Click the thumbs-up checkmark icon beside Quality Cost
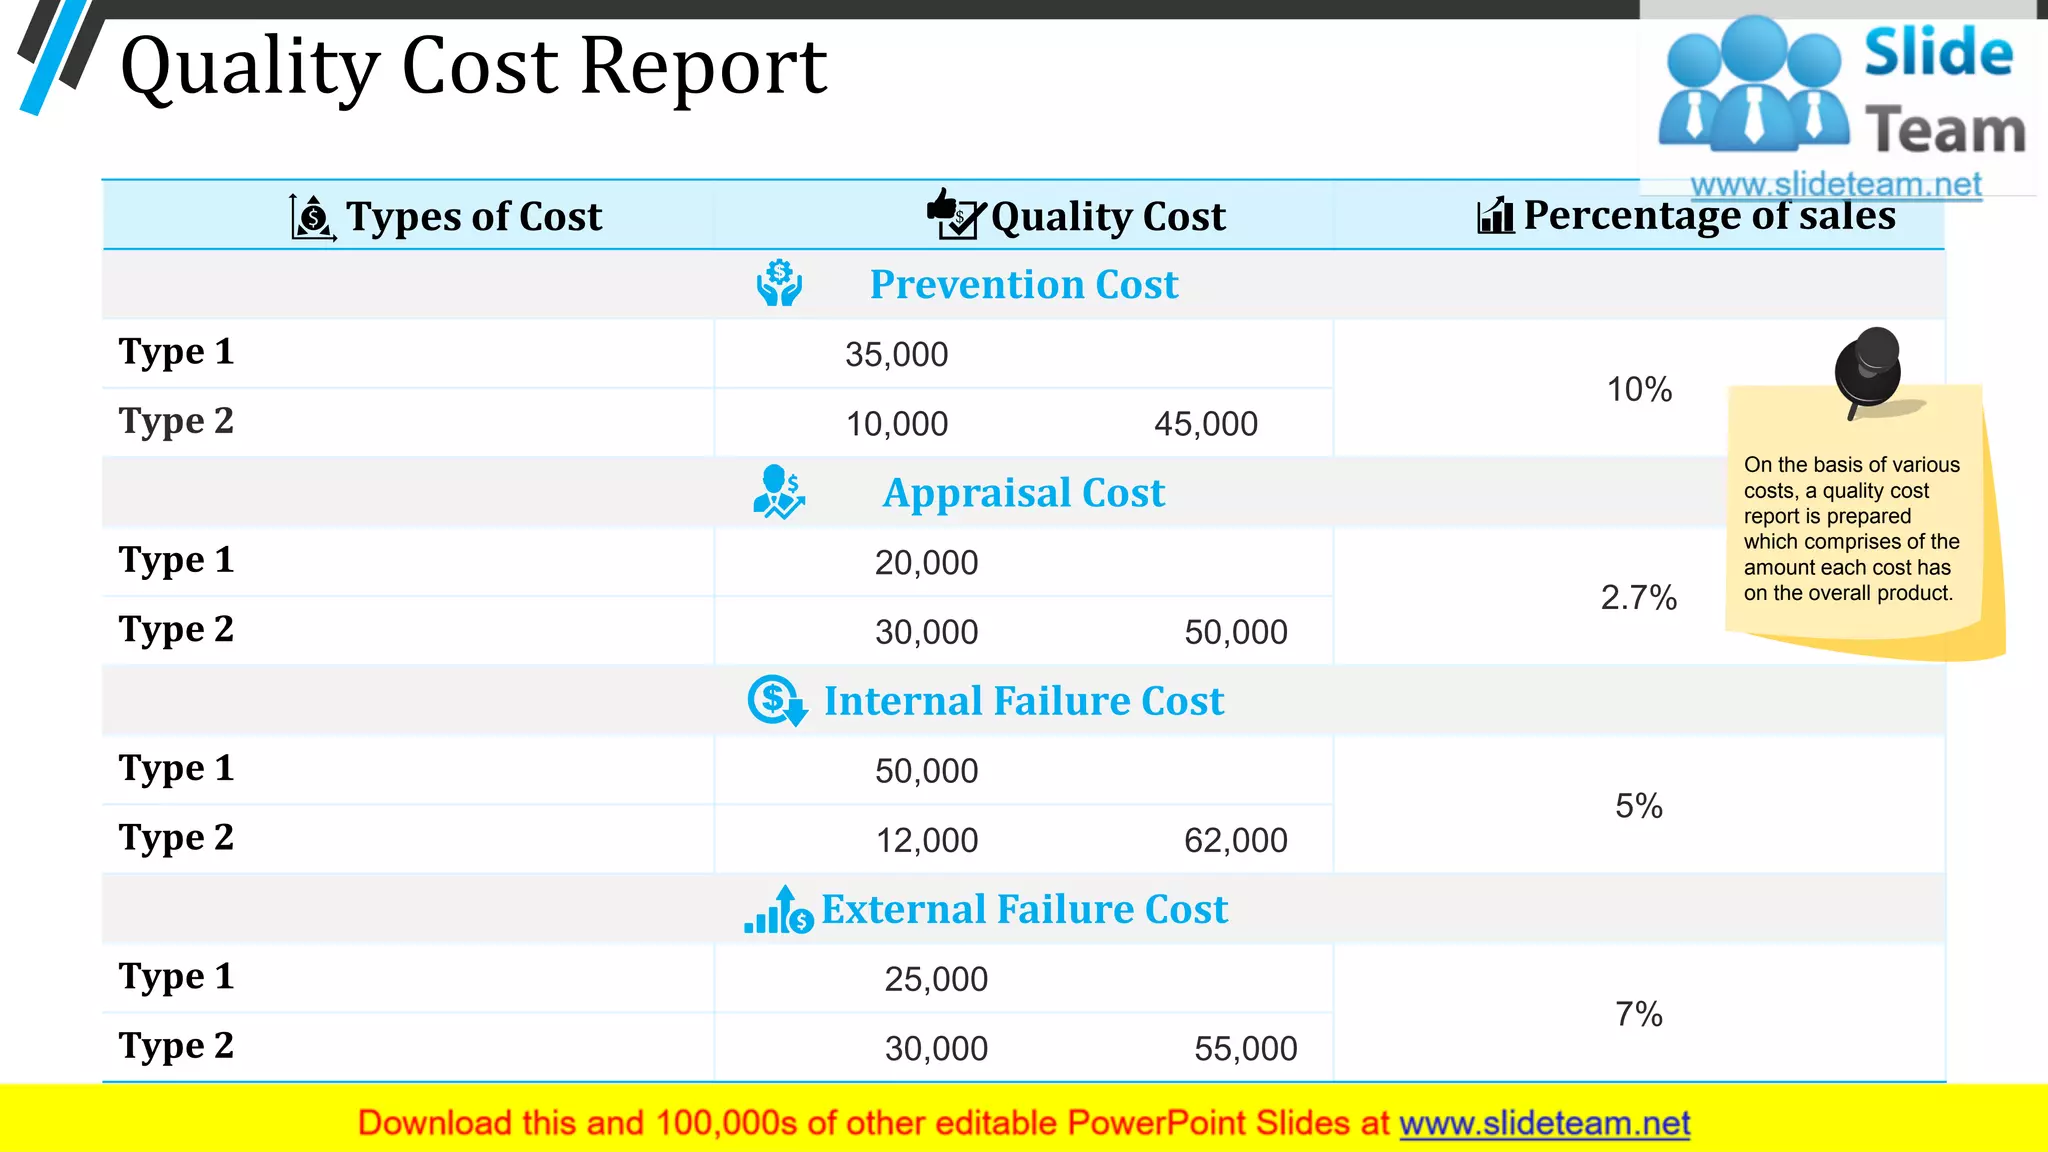 point(956,214)
